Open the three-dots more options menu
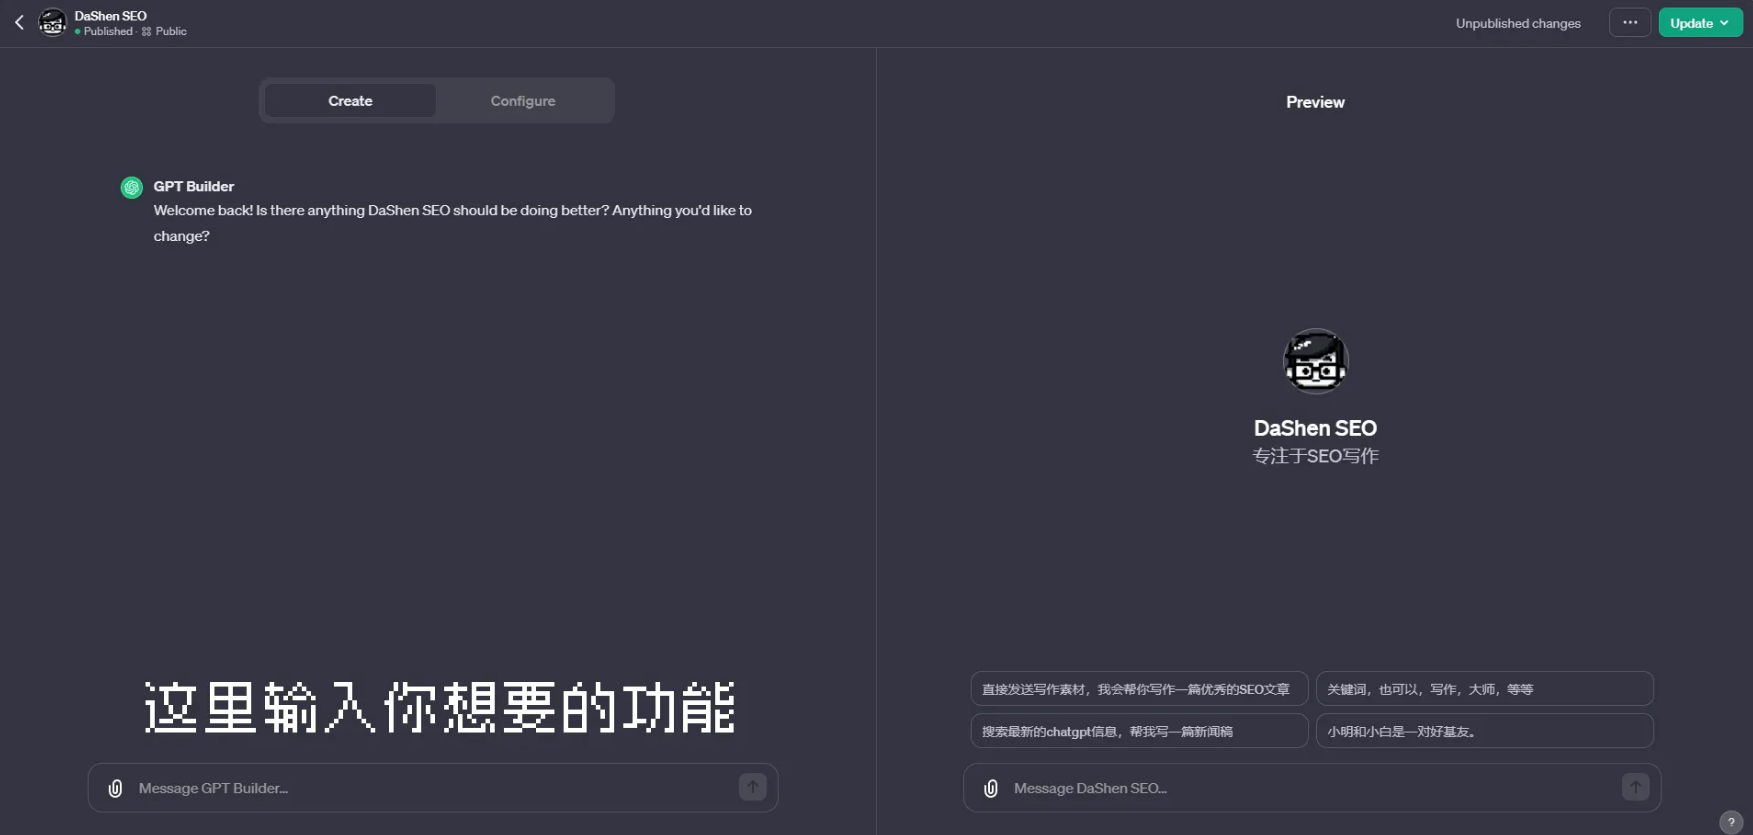 [x=1630, y=22]
